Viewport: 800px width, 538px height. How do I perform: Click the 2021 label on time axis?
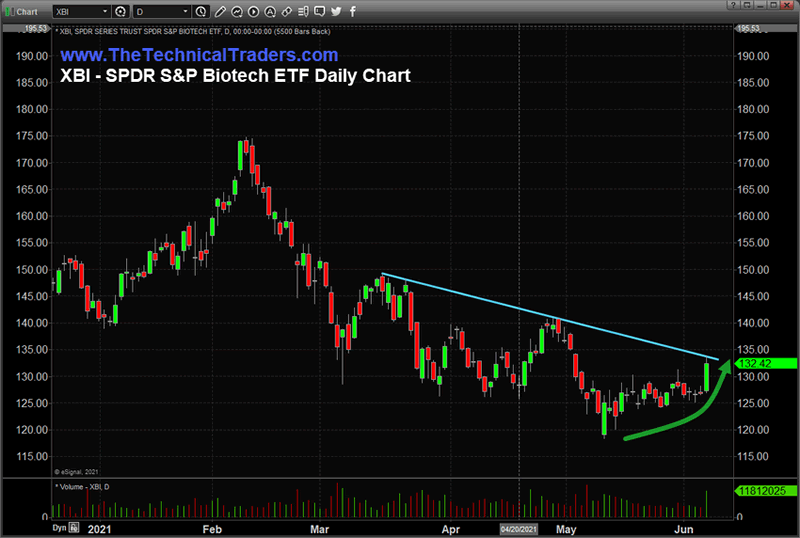99,529
